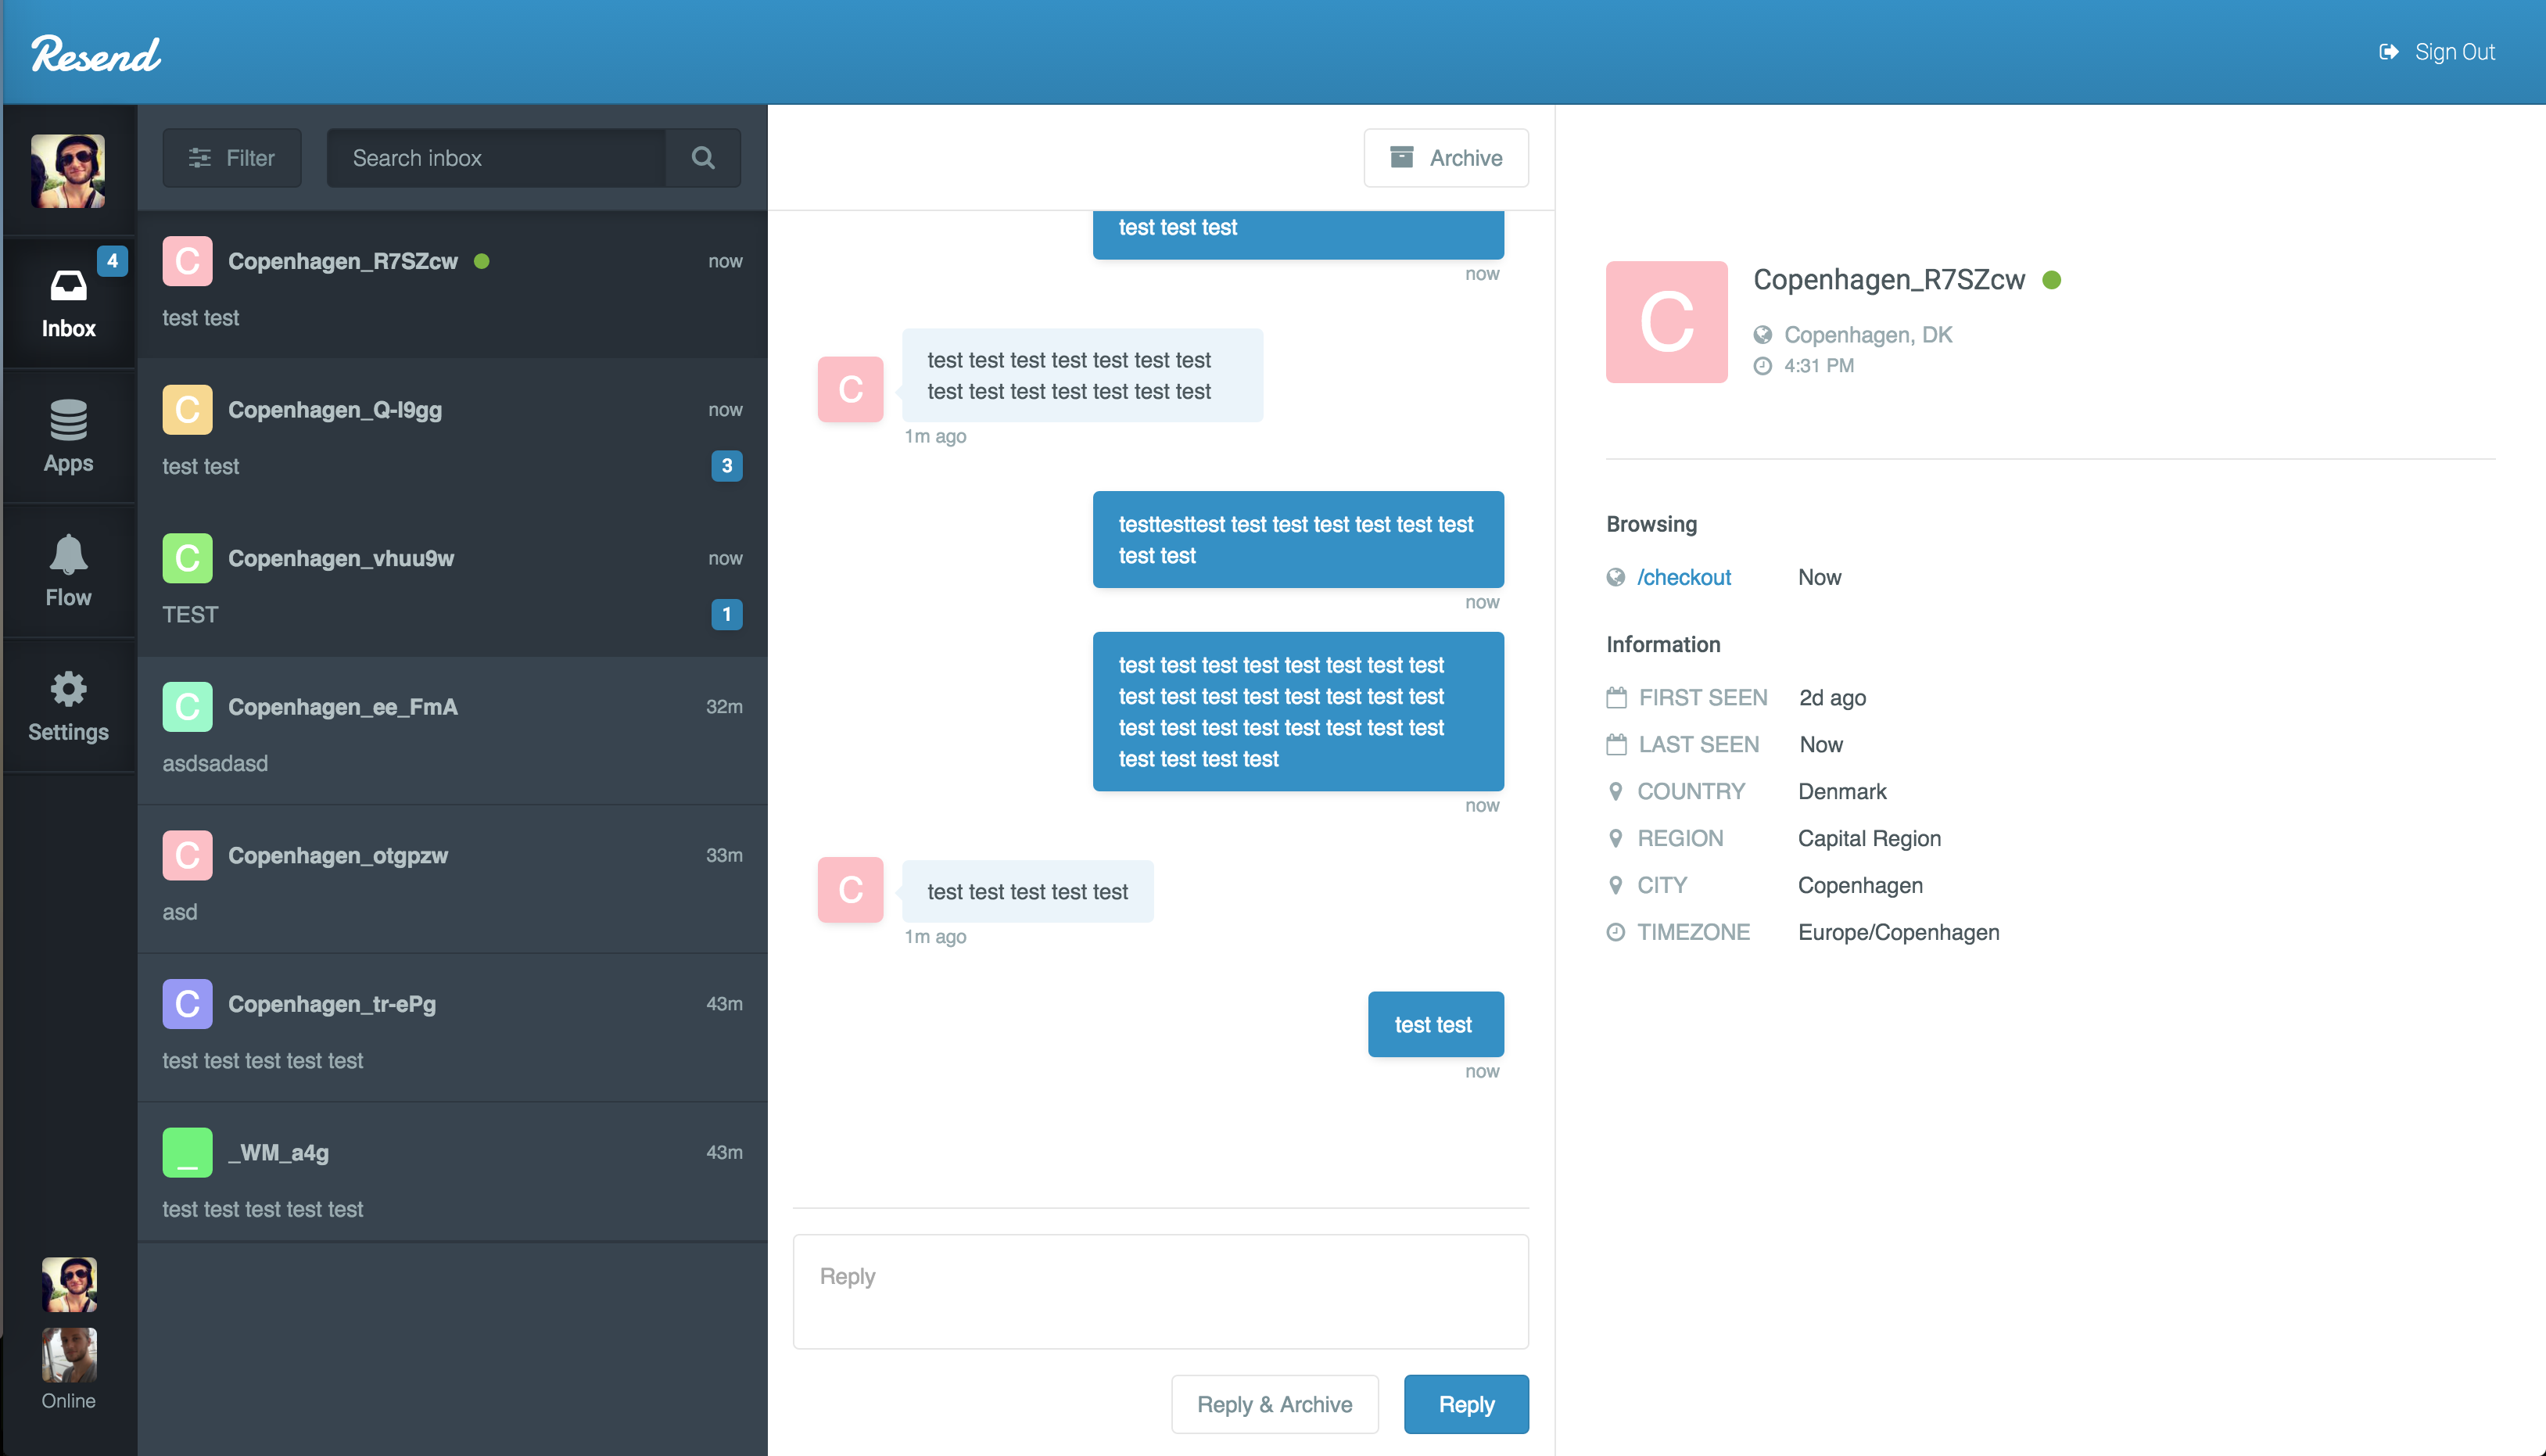The image size is (2546, 1456).
Task: Click the user profile photo at top-left
Action: coord(68,171)
